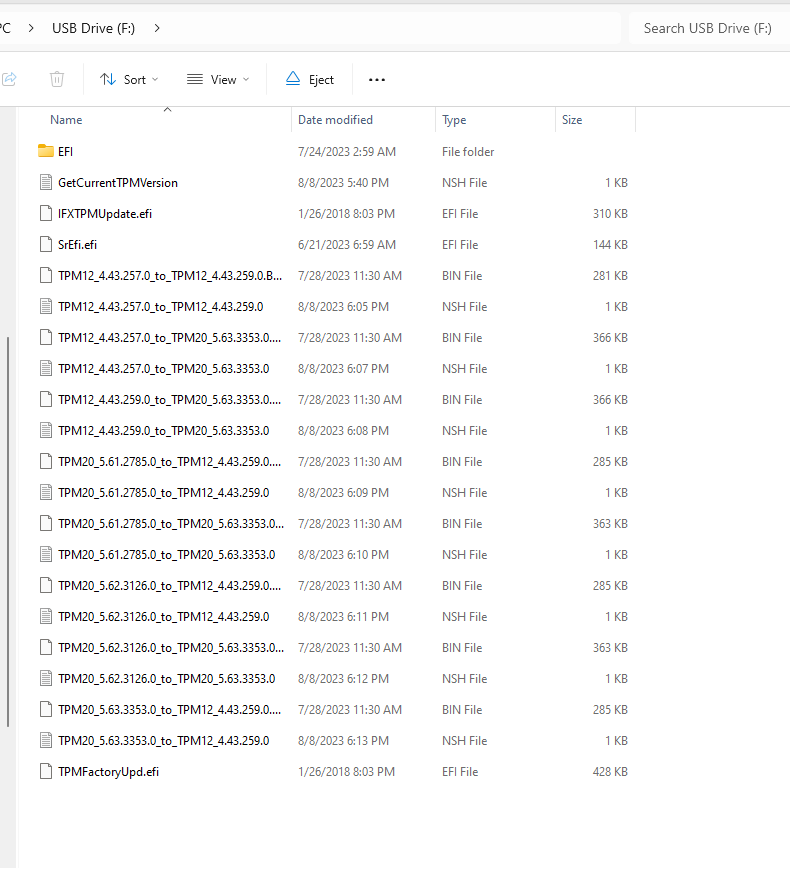Screen dimensions: 790x871
Task: Click the 144 KB size cell
Action: (610, 245)
